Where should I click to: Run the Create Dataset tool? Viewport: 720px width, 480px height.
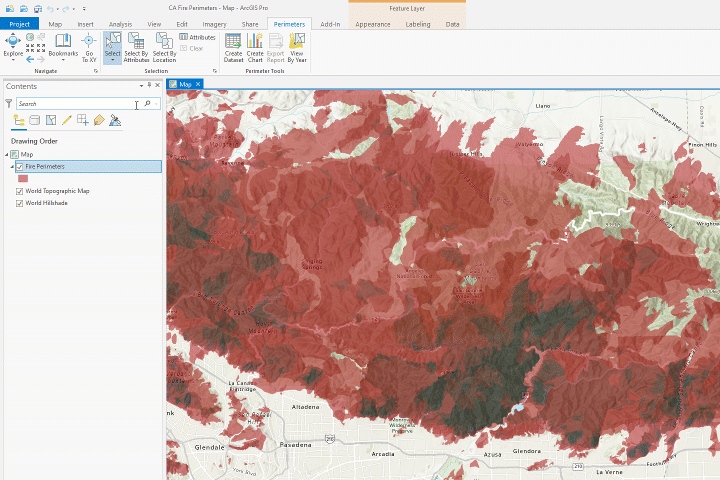[x=233, y=48]
